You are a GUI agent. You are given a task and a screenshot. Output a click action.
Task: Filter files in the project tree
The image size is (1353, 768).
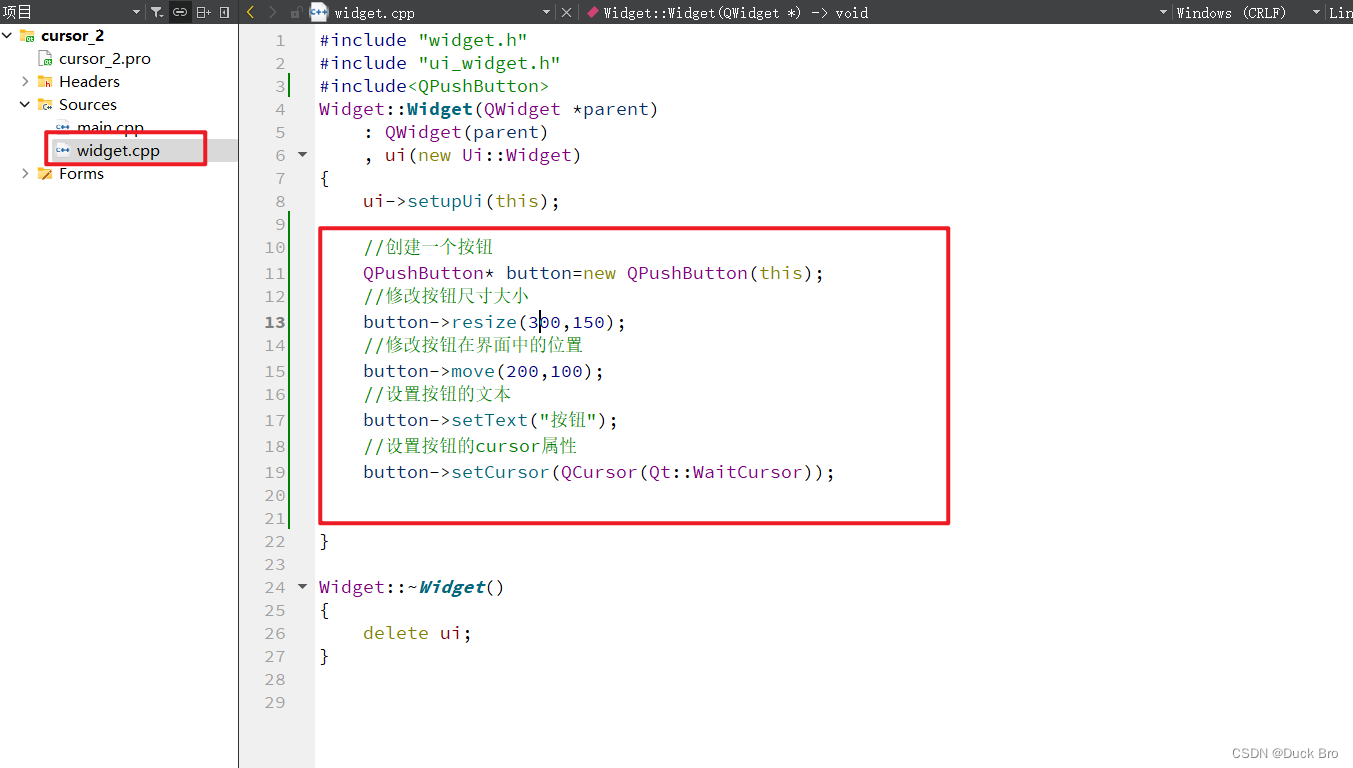pyautogui.click(x=155, y=13)
